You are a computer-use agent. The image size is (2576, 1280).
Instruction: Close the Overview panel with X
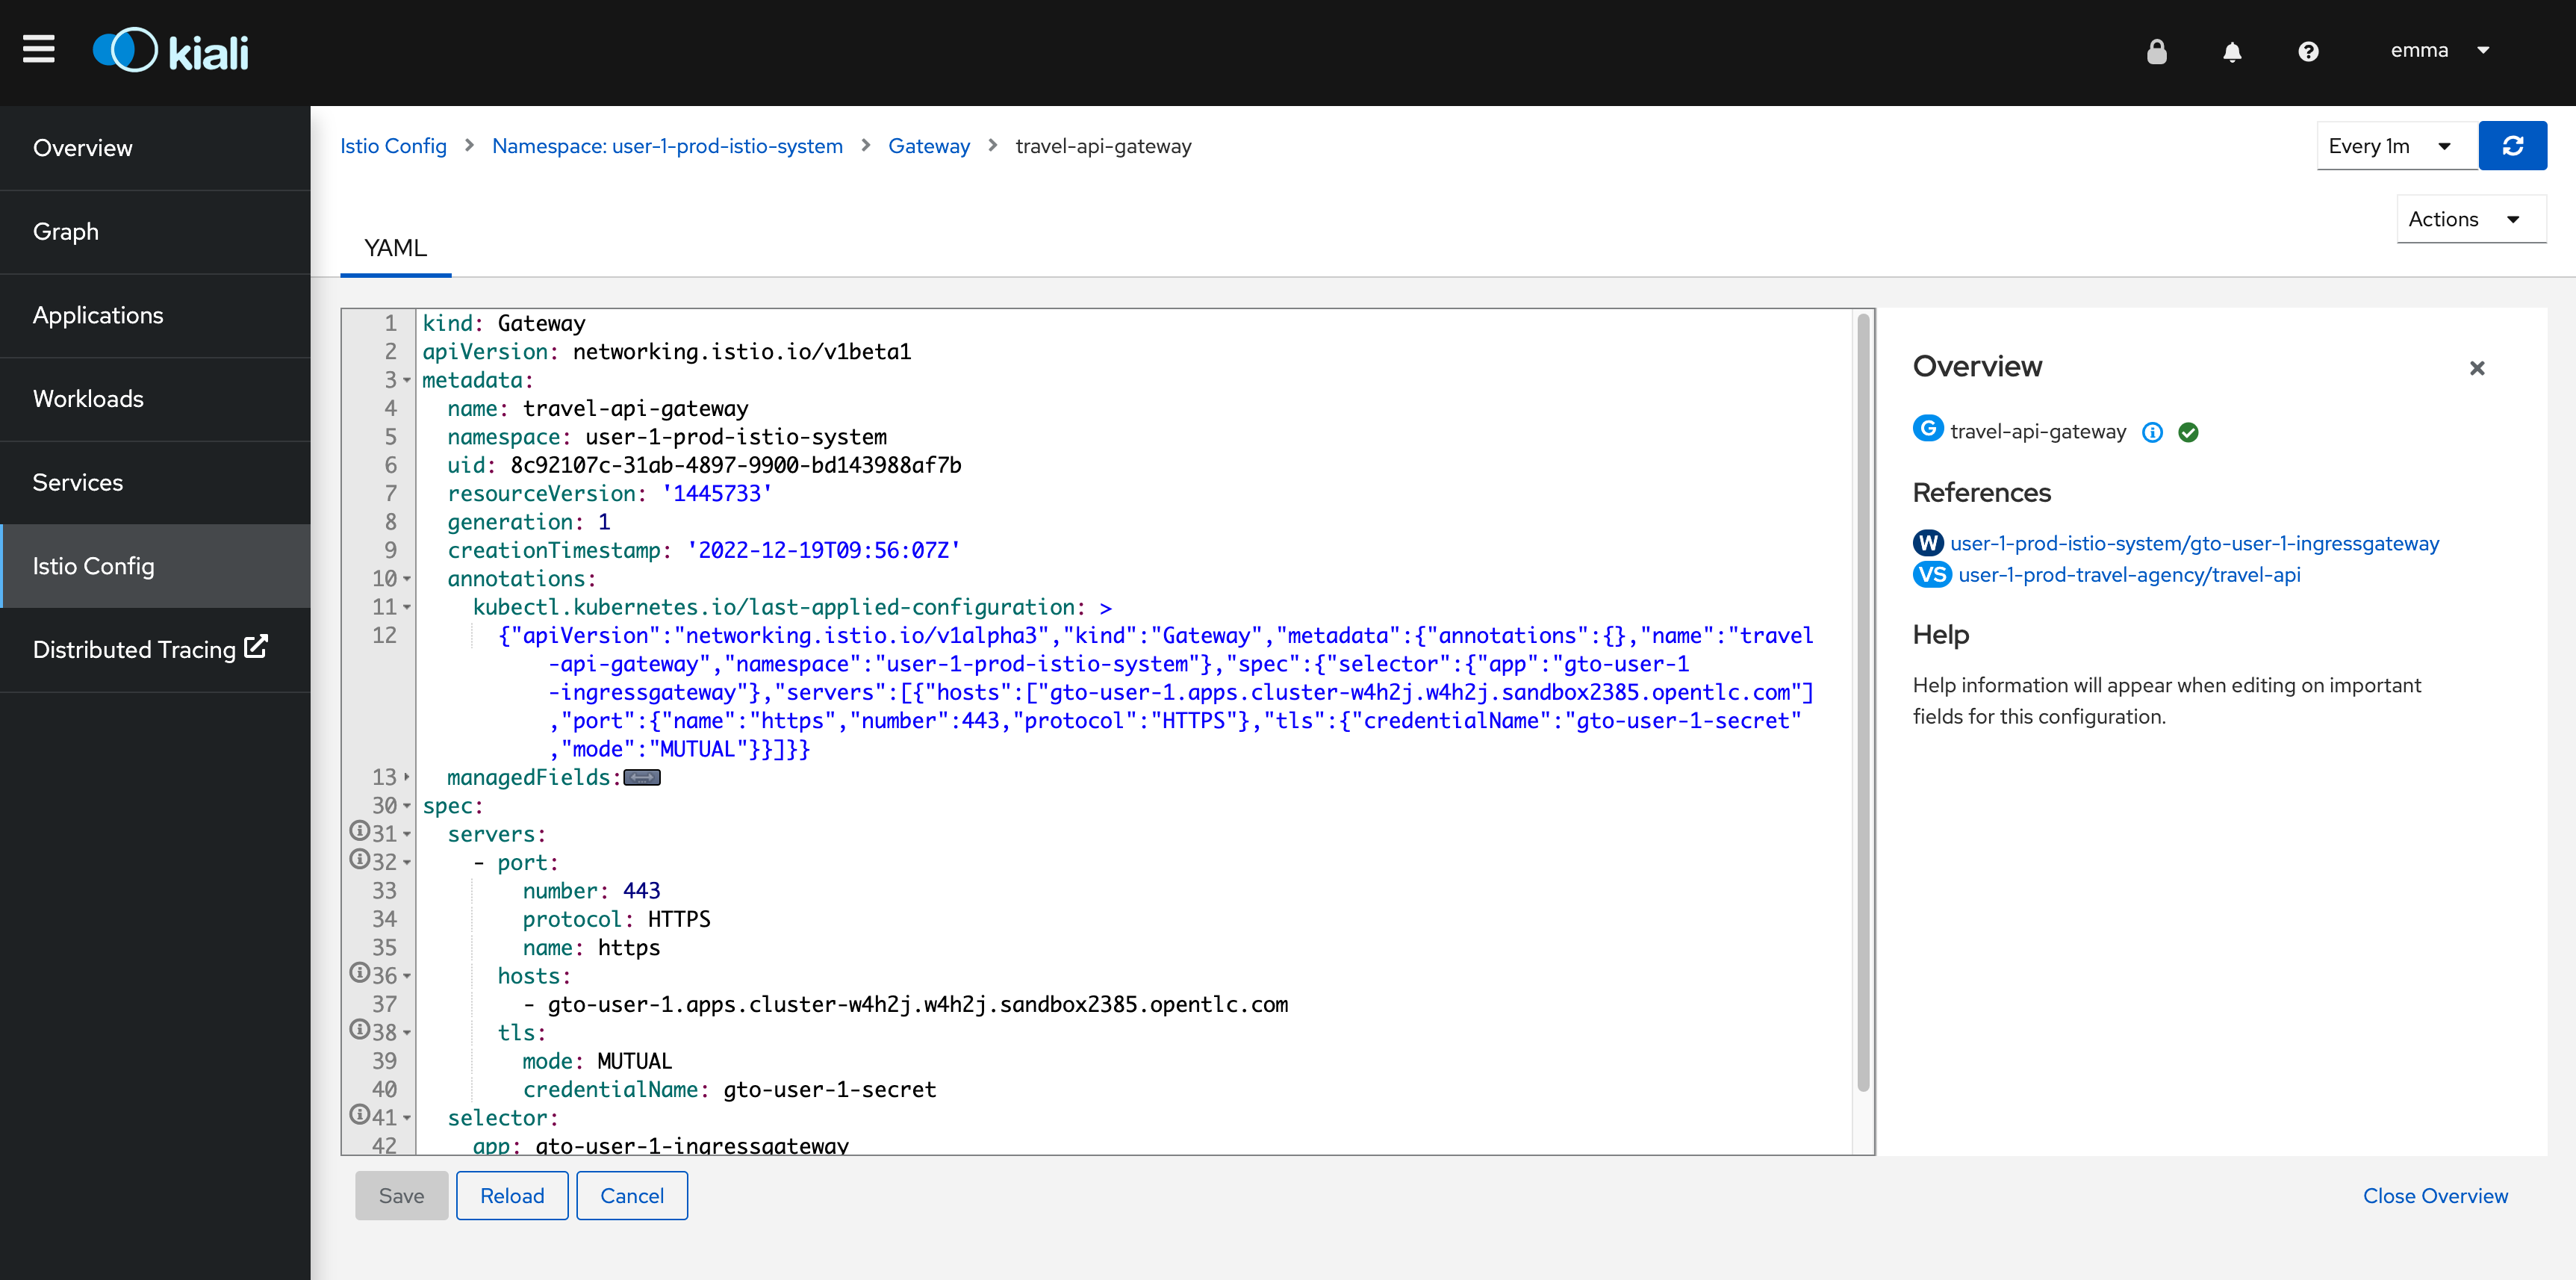[x=2476, y=368]
